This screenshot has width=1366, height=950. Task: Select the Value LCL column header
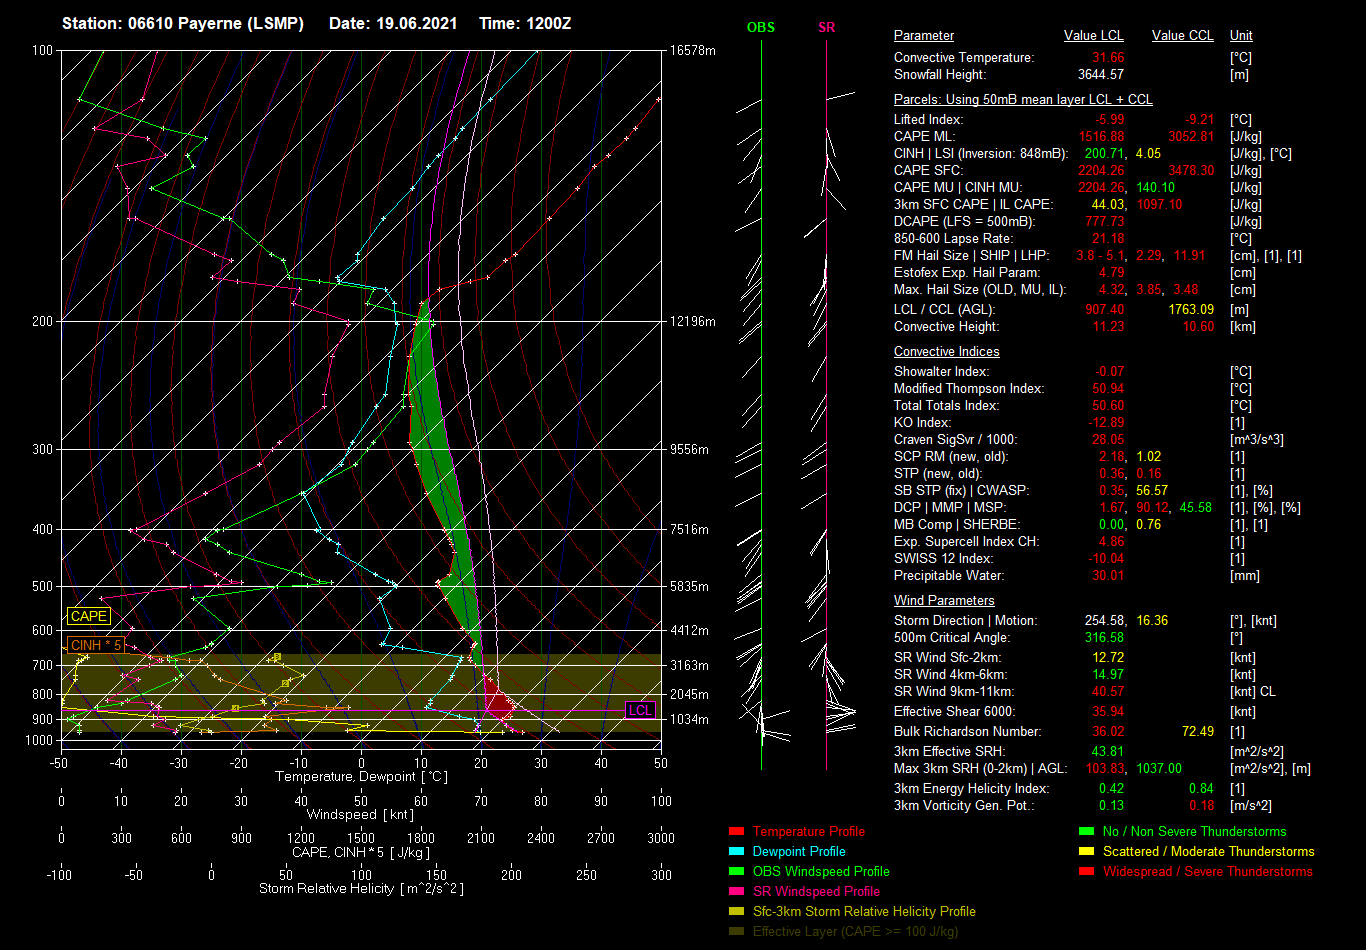(x=1094, y=36)
